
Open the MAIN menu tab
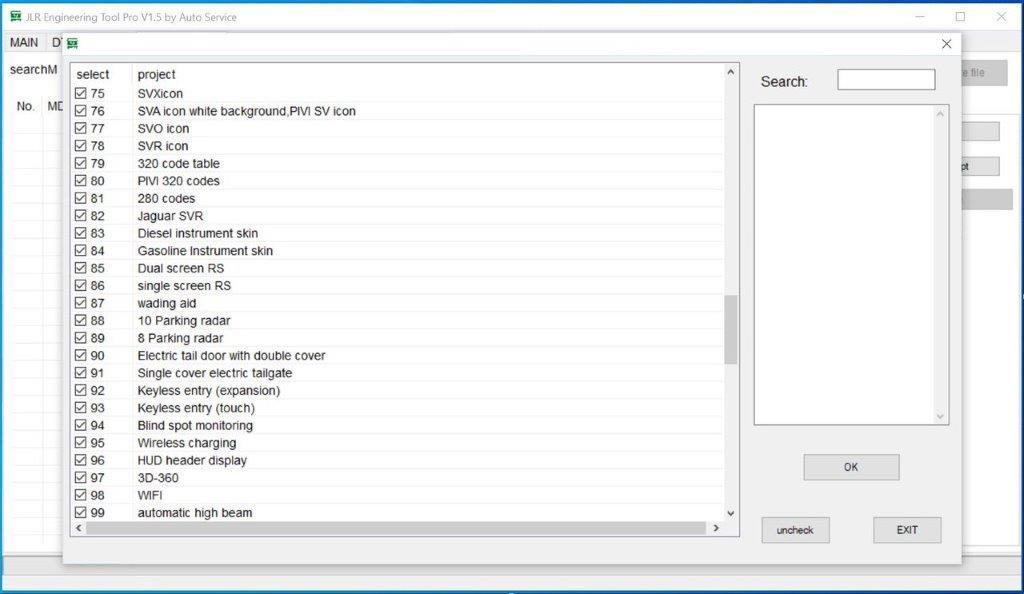point(24,42)
